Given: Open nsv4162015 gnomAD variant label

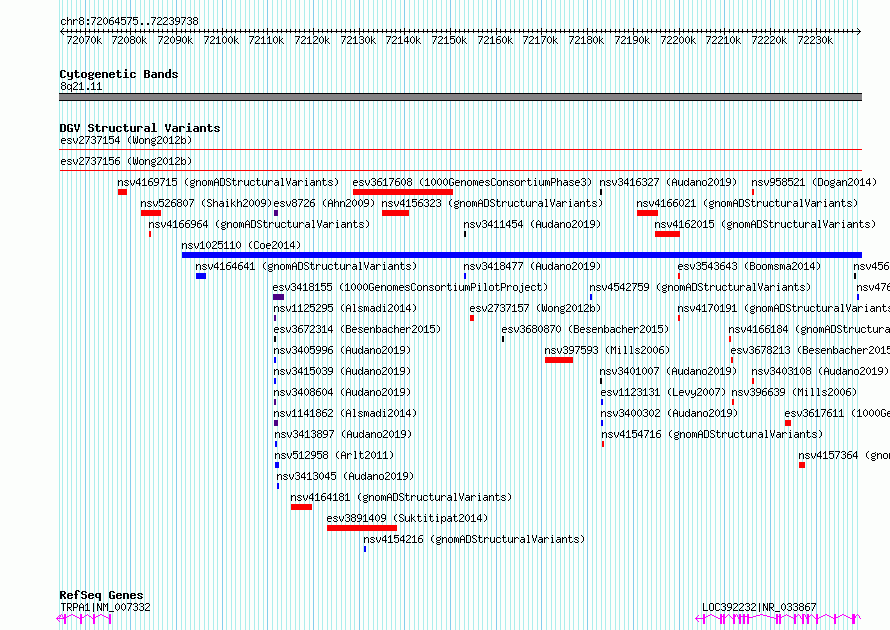Looking at the screenshot, I should [765, 224].
